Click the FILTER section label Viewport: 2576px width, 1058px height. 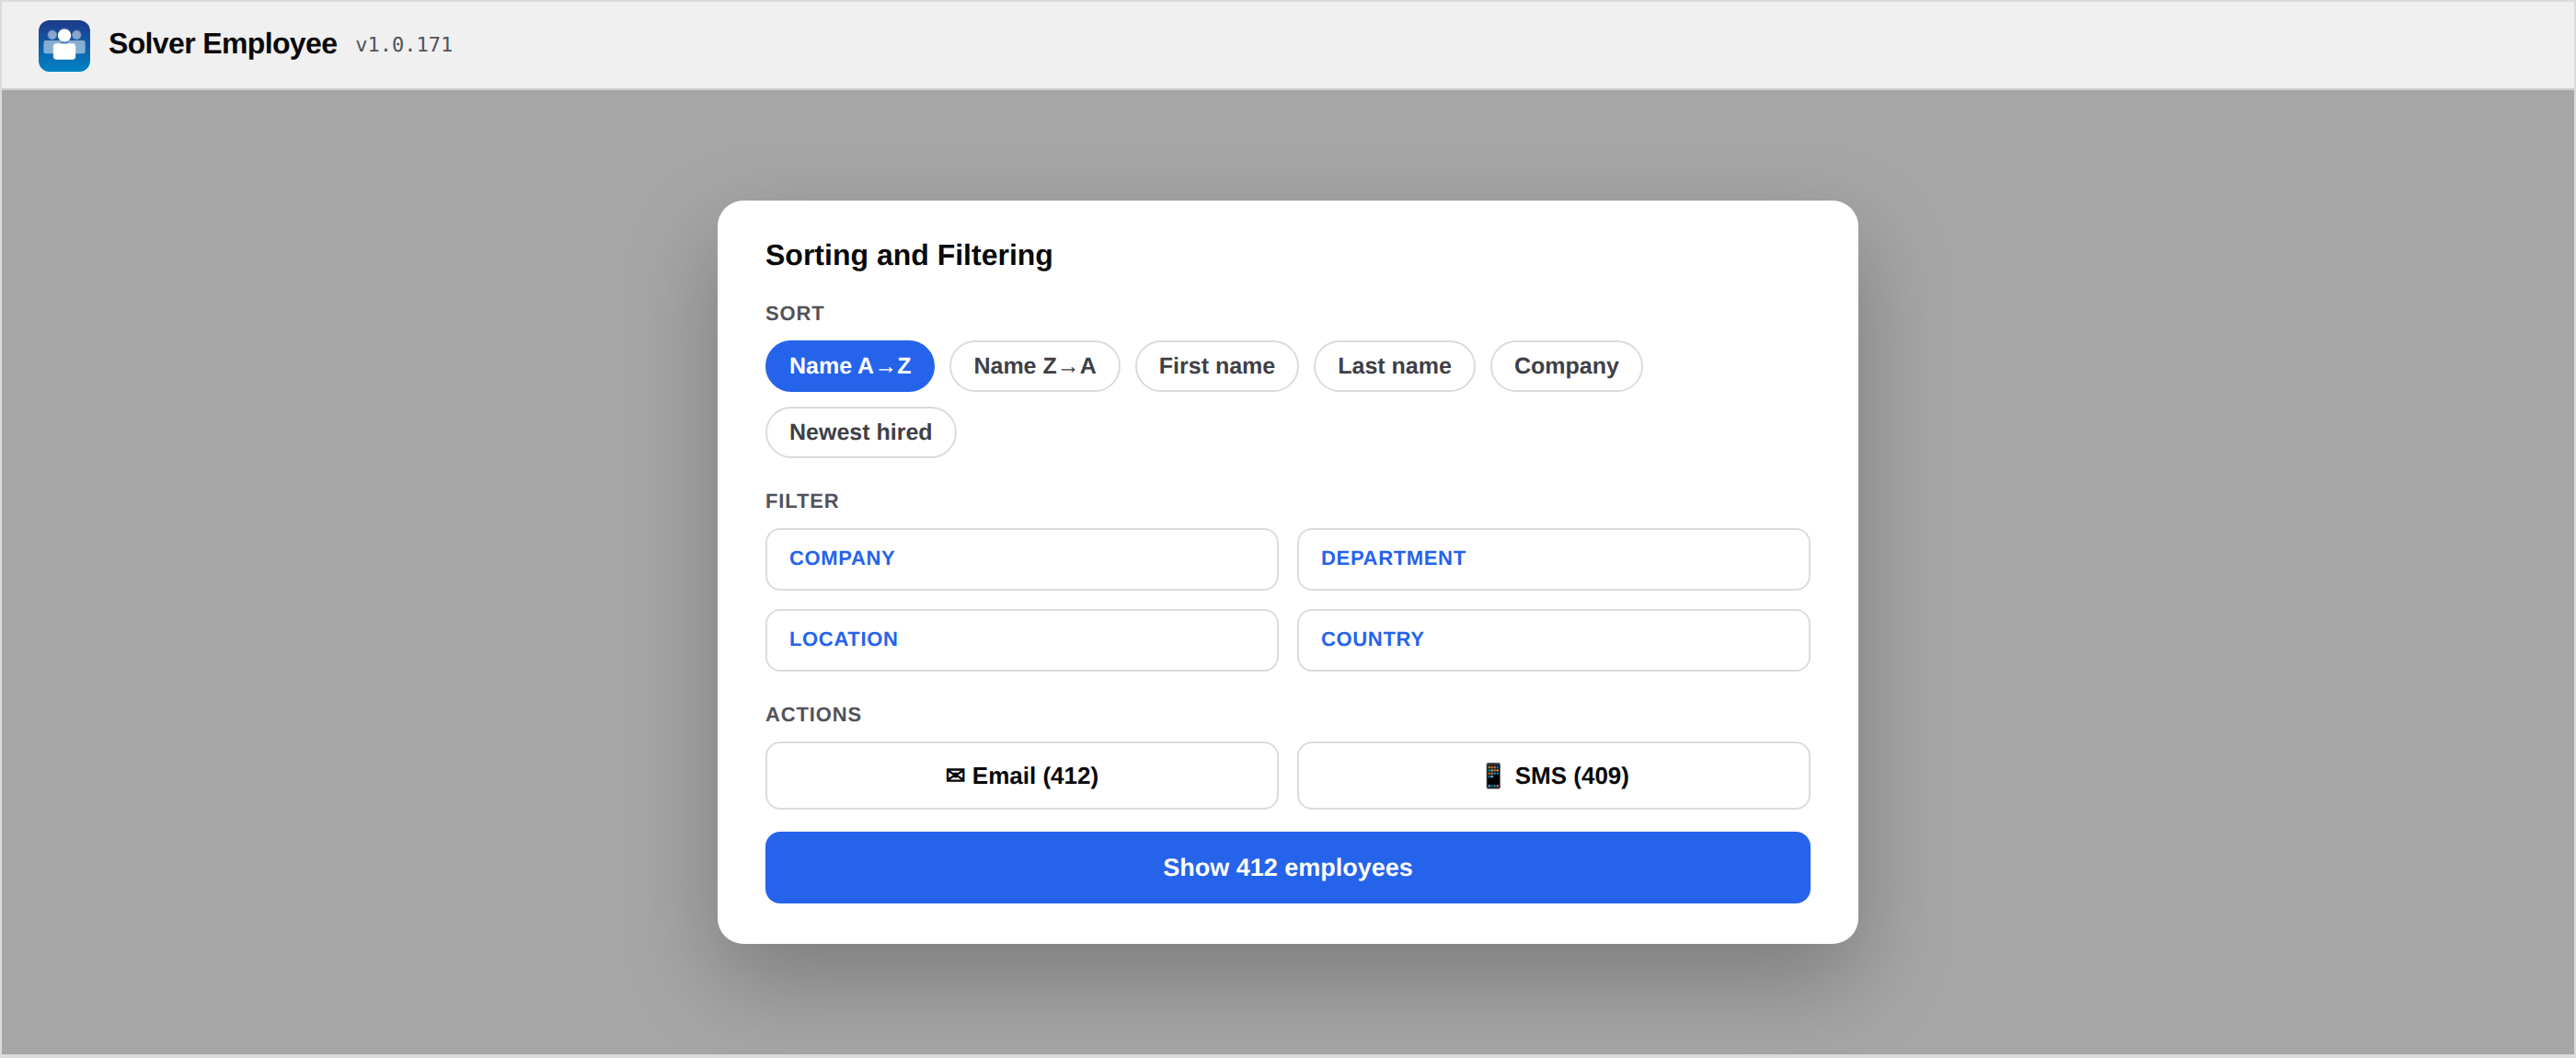tap(801, 501)
